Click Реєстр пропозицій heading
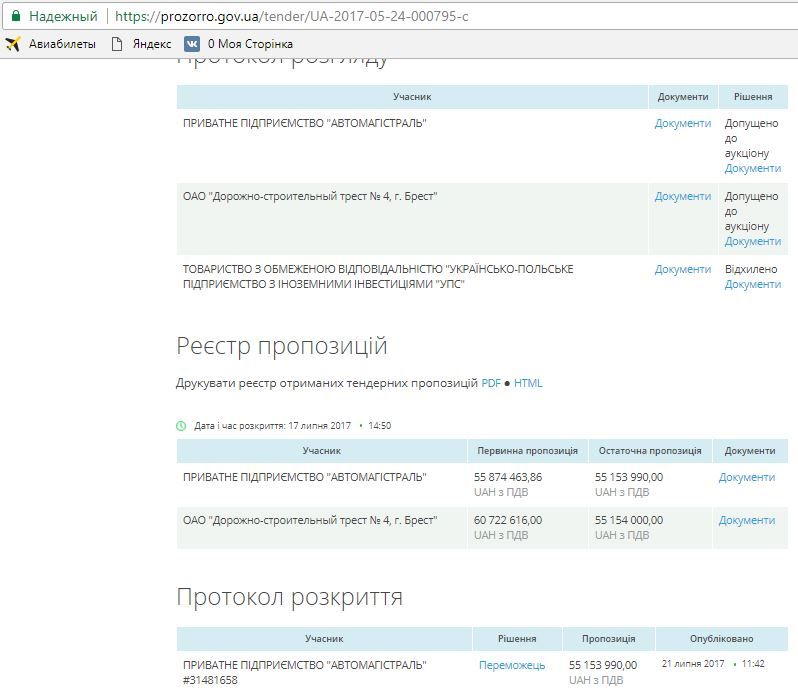Screen dimensions: 798x693 pyautogui.click(x=282, y=346)
